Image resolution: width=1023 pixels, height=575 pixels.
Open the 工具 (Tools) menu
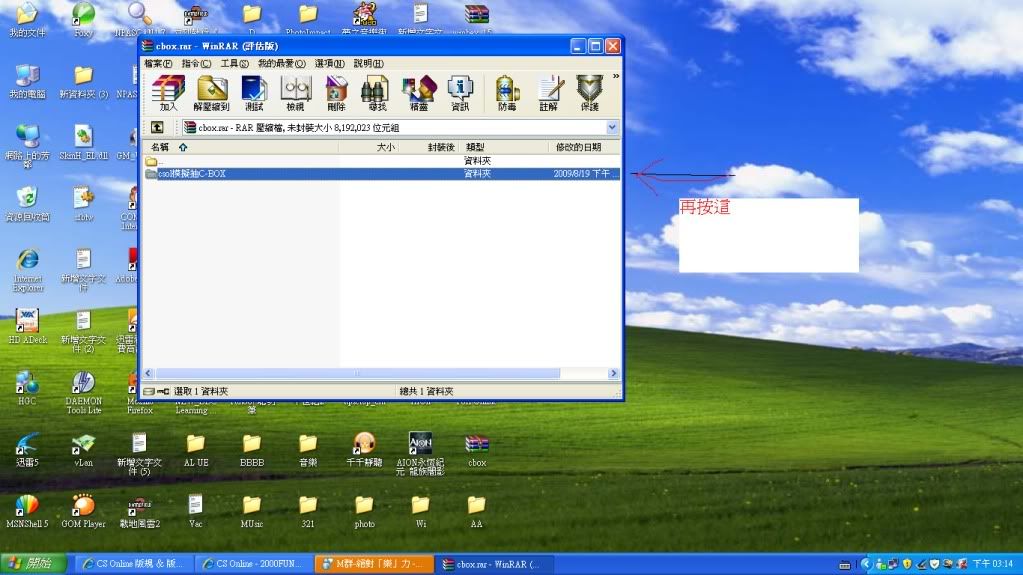click(234, 63)
